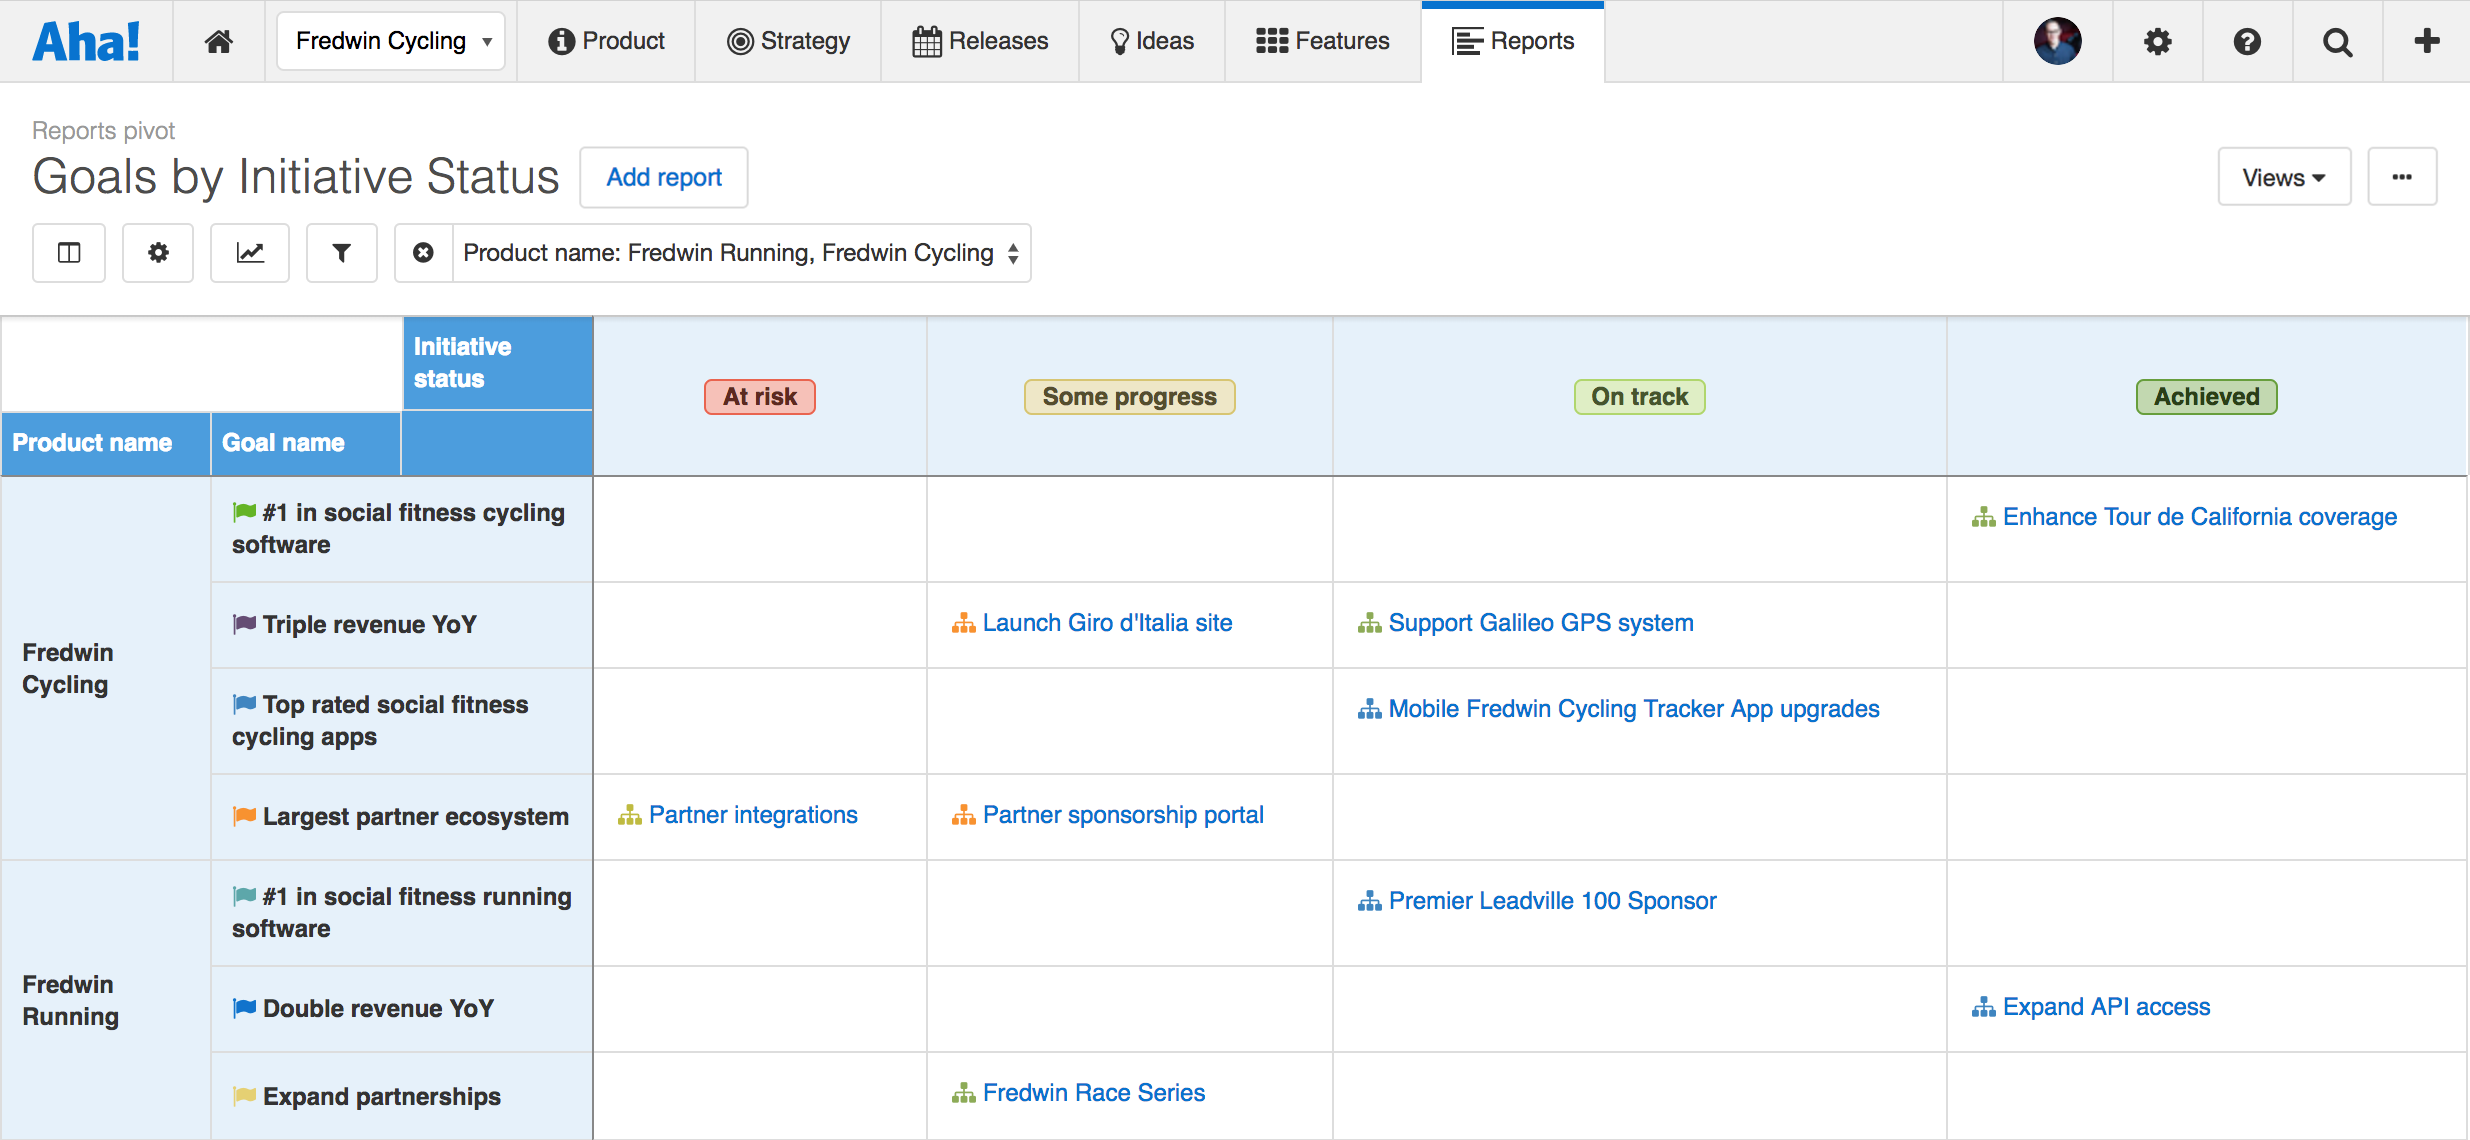This screenshot has width=2470, height=1140.
Task: Click the Add report button
Action: tap(663, 177)
